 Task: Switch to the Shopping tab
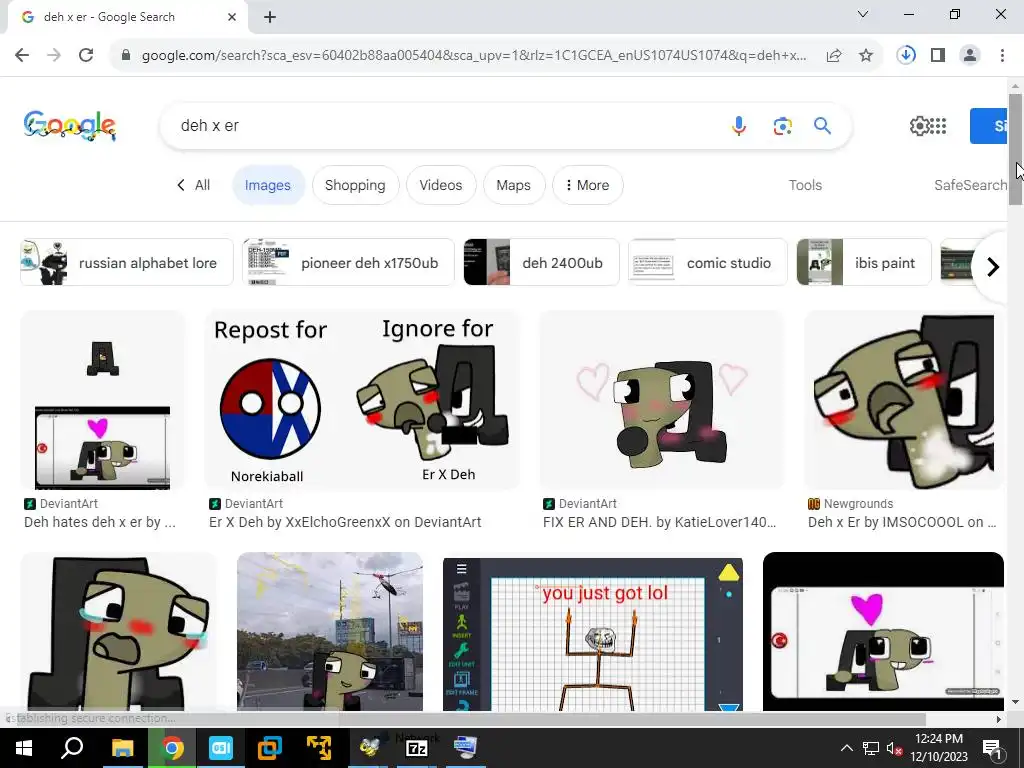355,185
